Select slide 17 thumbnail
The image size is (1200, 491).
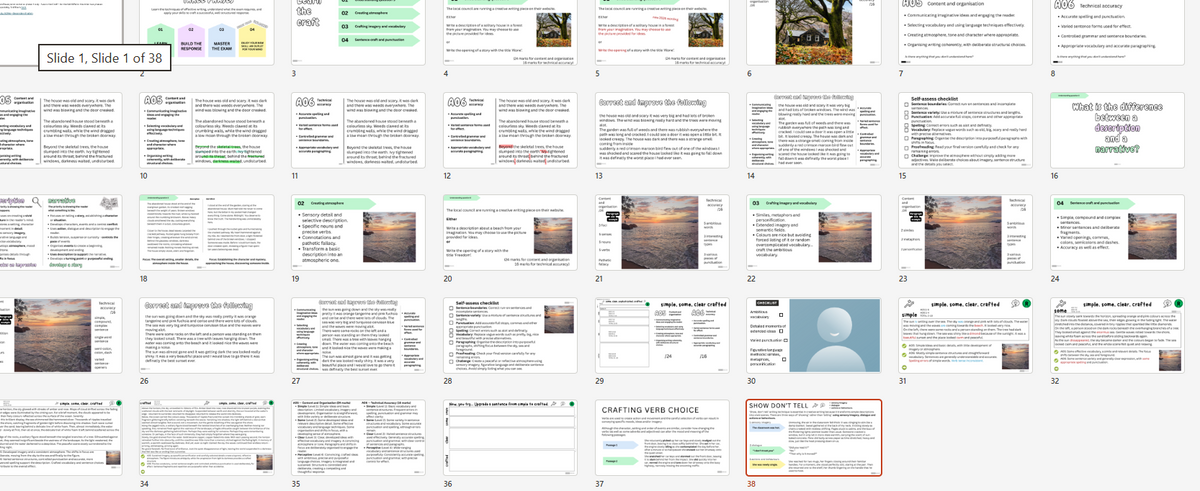[x=60, y=232]
